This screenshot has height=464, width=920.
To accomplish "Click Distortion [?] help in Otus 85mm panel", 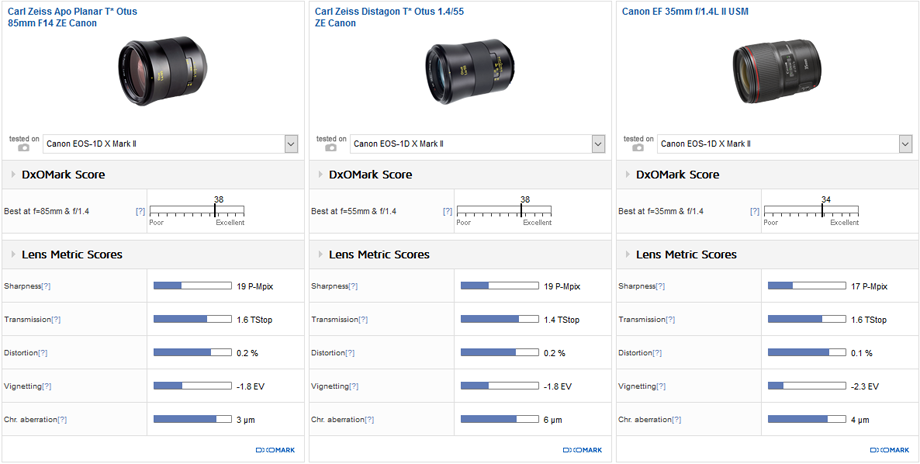I will (x=43, y=353).
